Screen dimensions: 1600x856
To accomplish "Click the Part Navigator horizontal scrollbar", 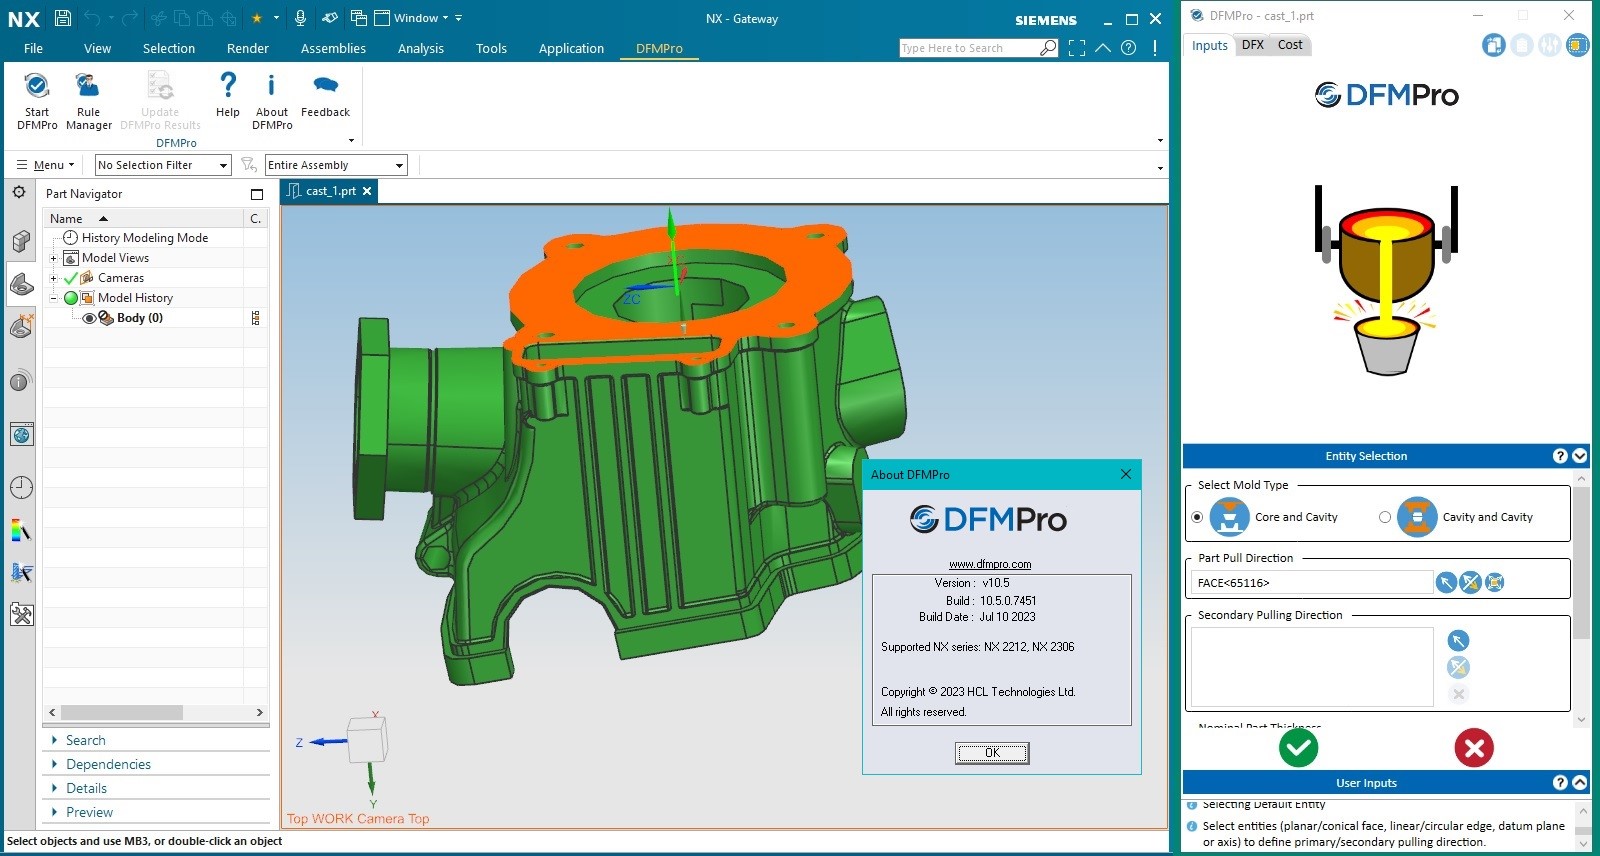I will click(x=122, y=712).
